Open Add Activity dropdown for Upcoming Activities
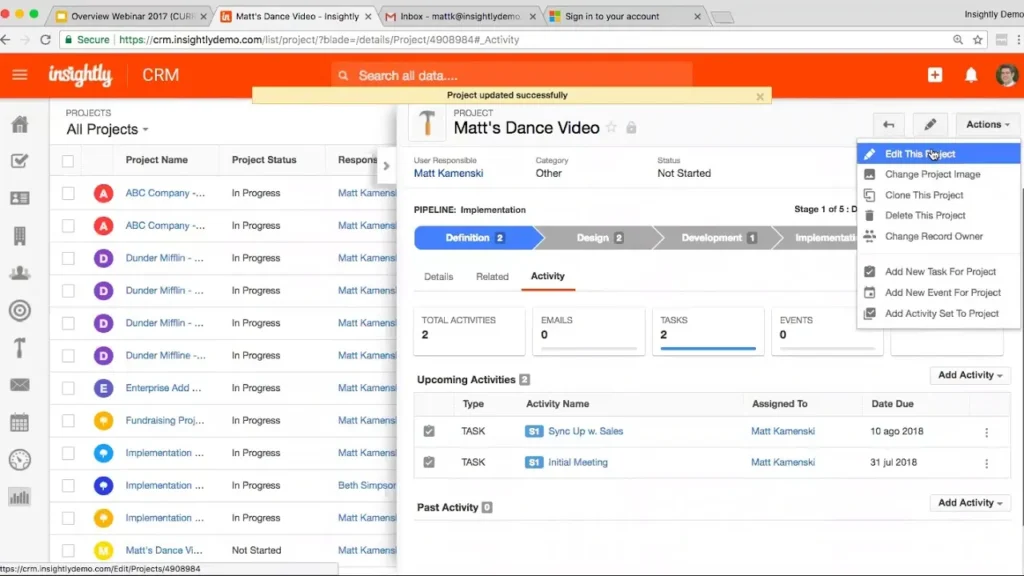1024x576 pixels. pos(970,375)
